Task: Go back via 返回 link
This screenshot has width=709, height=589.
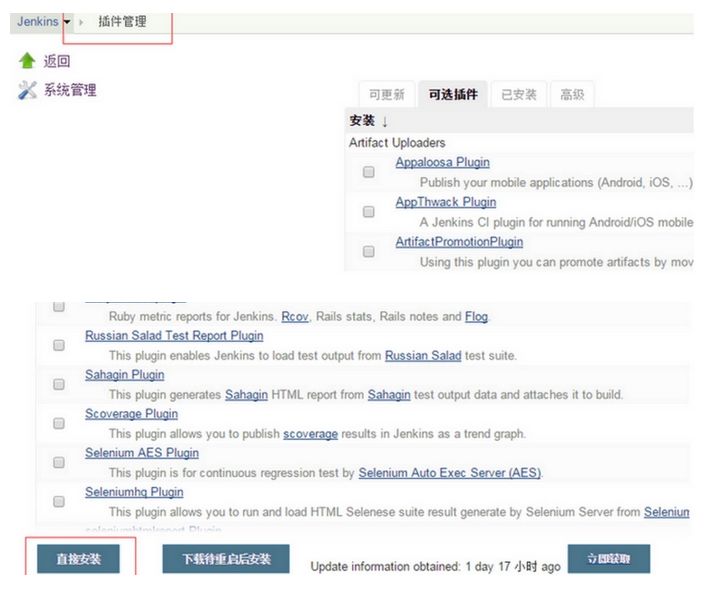Action: tap(57, 61)
